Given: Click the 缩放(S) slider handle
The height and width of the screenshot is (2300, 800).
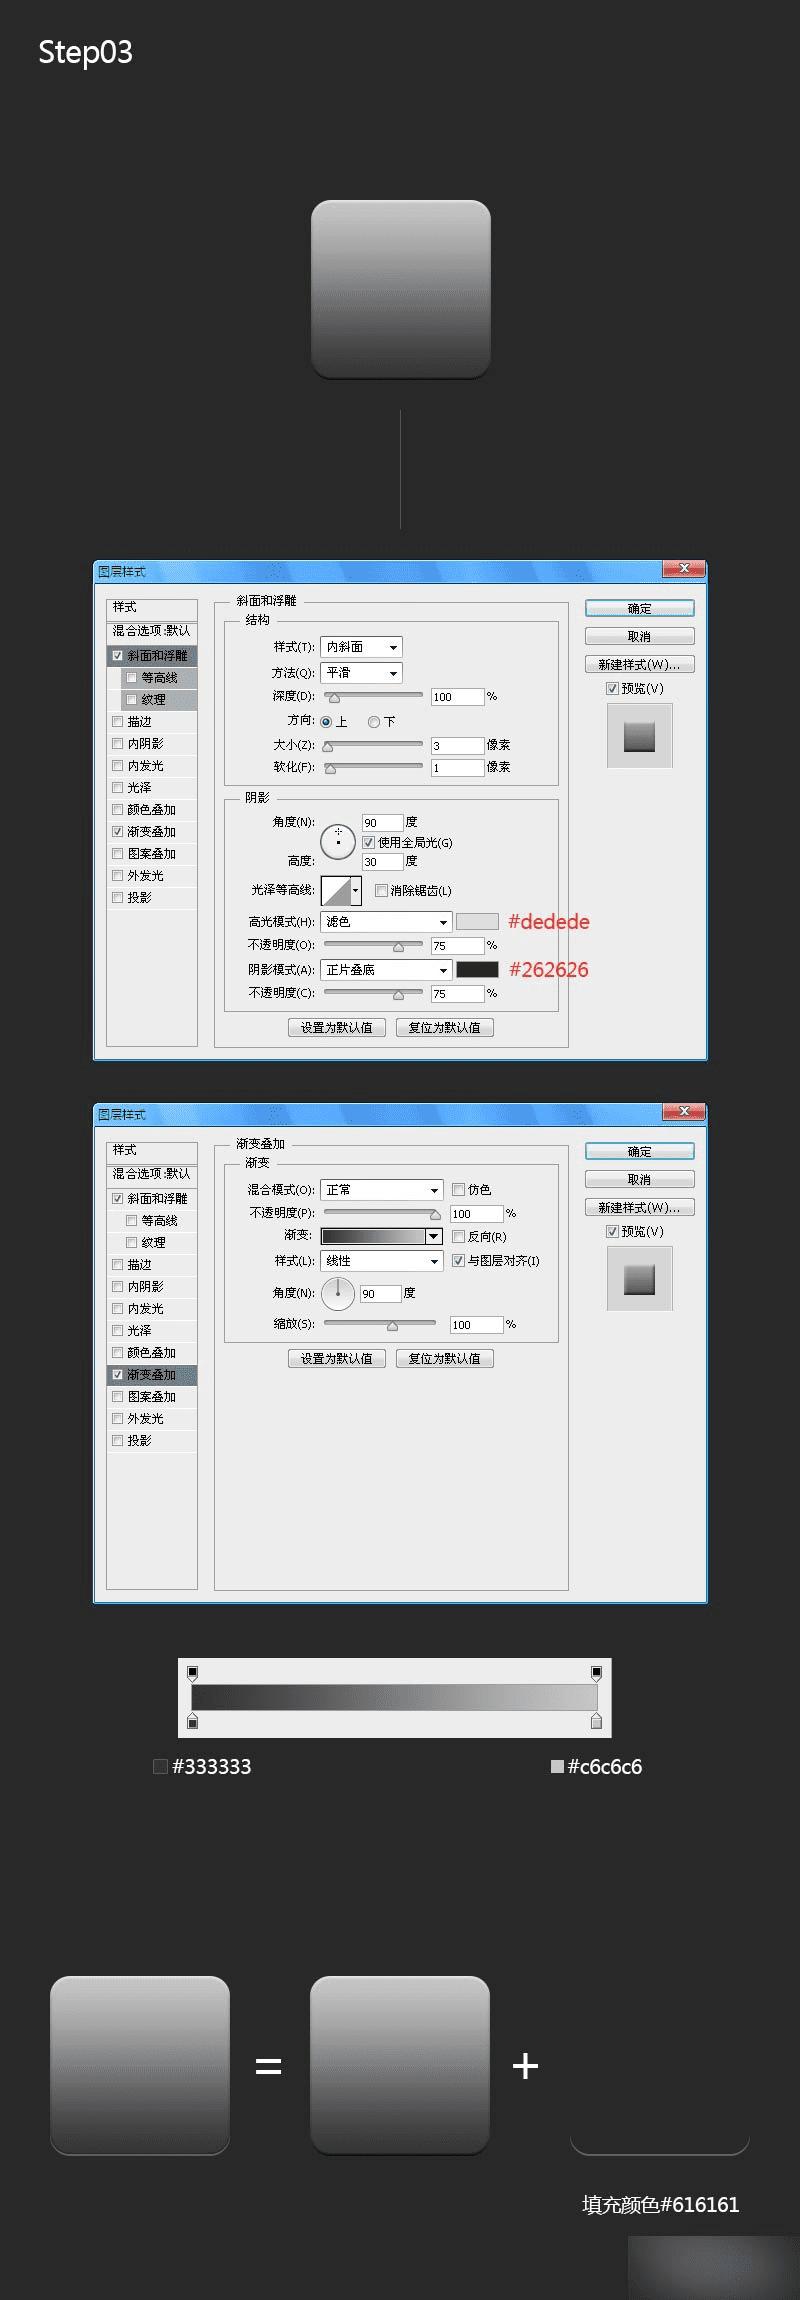Looking at the screenshot, I should pyautogui.click(x=392, y=1325).
